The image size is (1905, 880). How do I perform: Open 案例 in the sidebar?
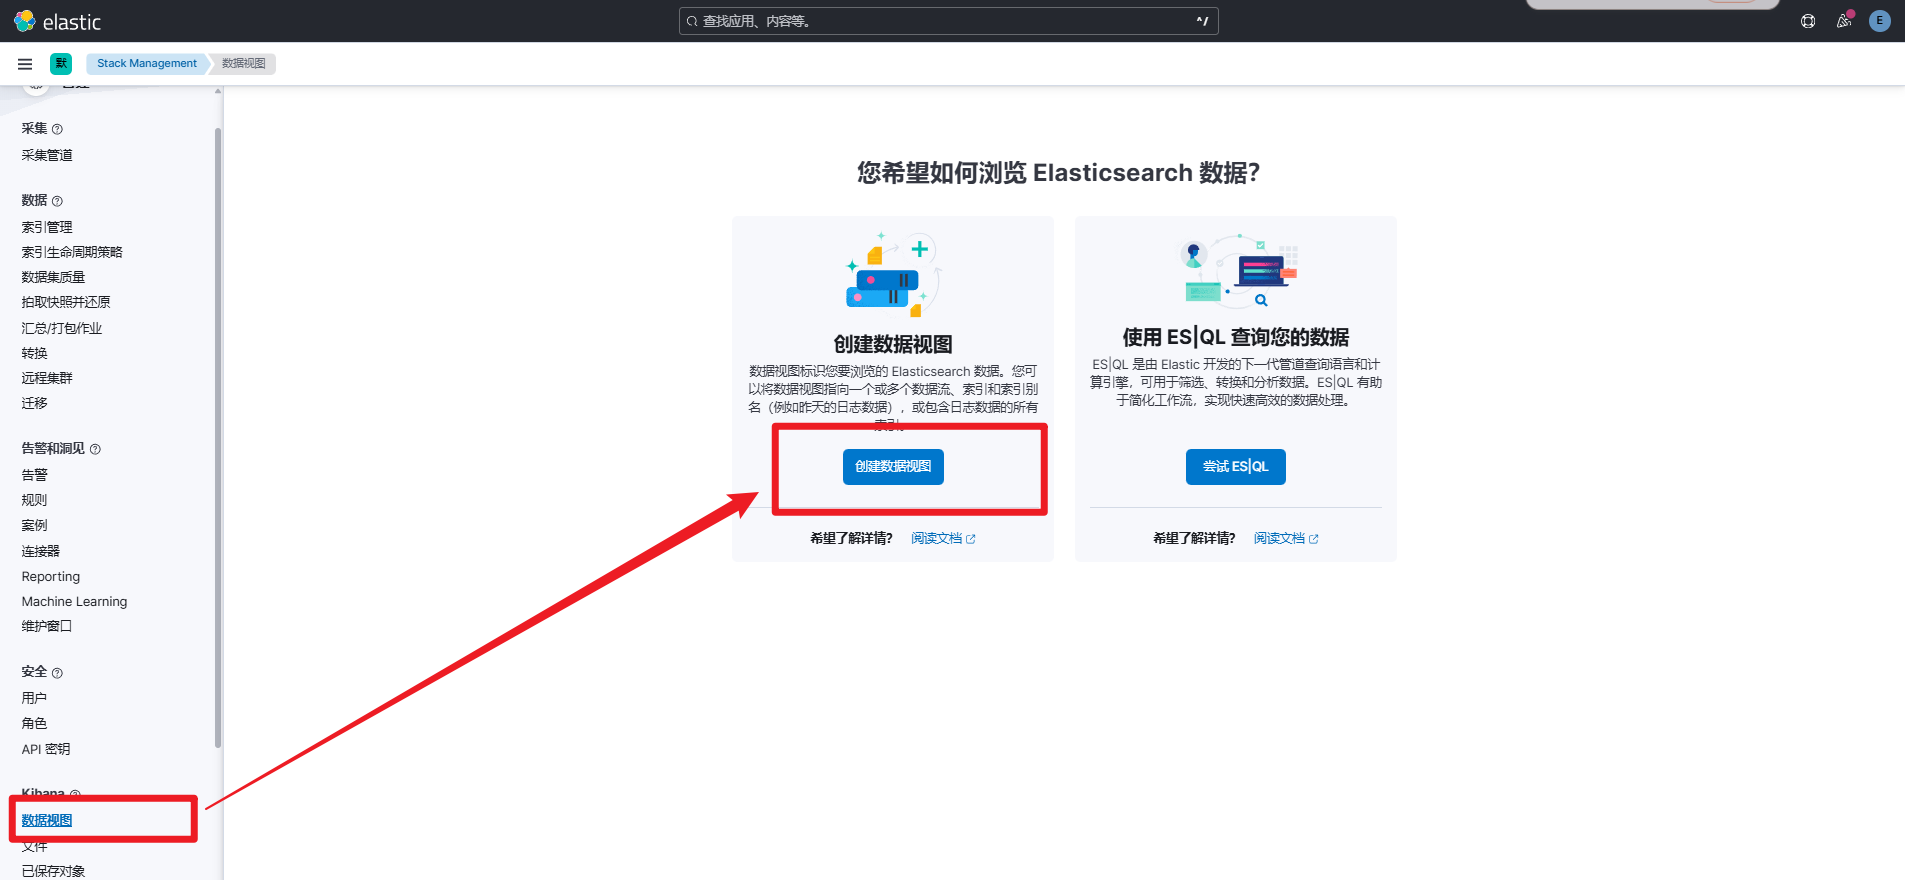click(x=34, y=525)
